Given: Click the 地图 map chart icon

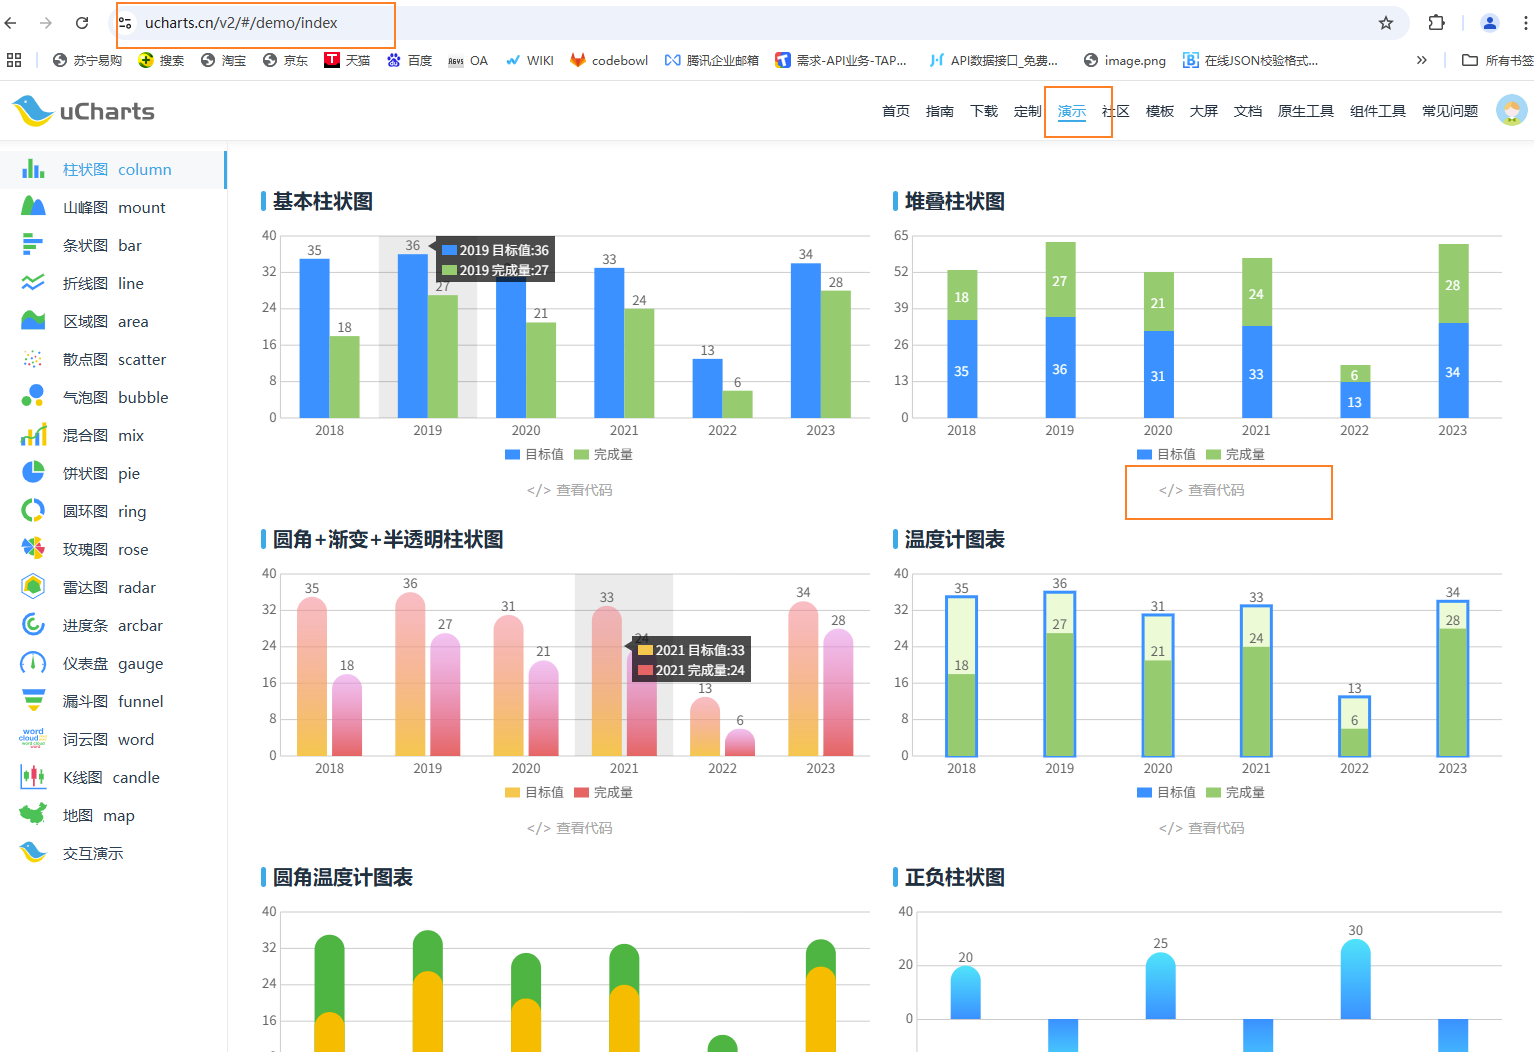Looking at the screenshot, I should coord(33,814).
